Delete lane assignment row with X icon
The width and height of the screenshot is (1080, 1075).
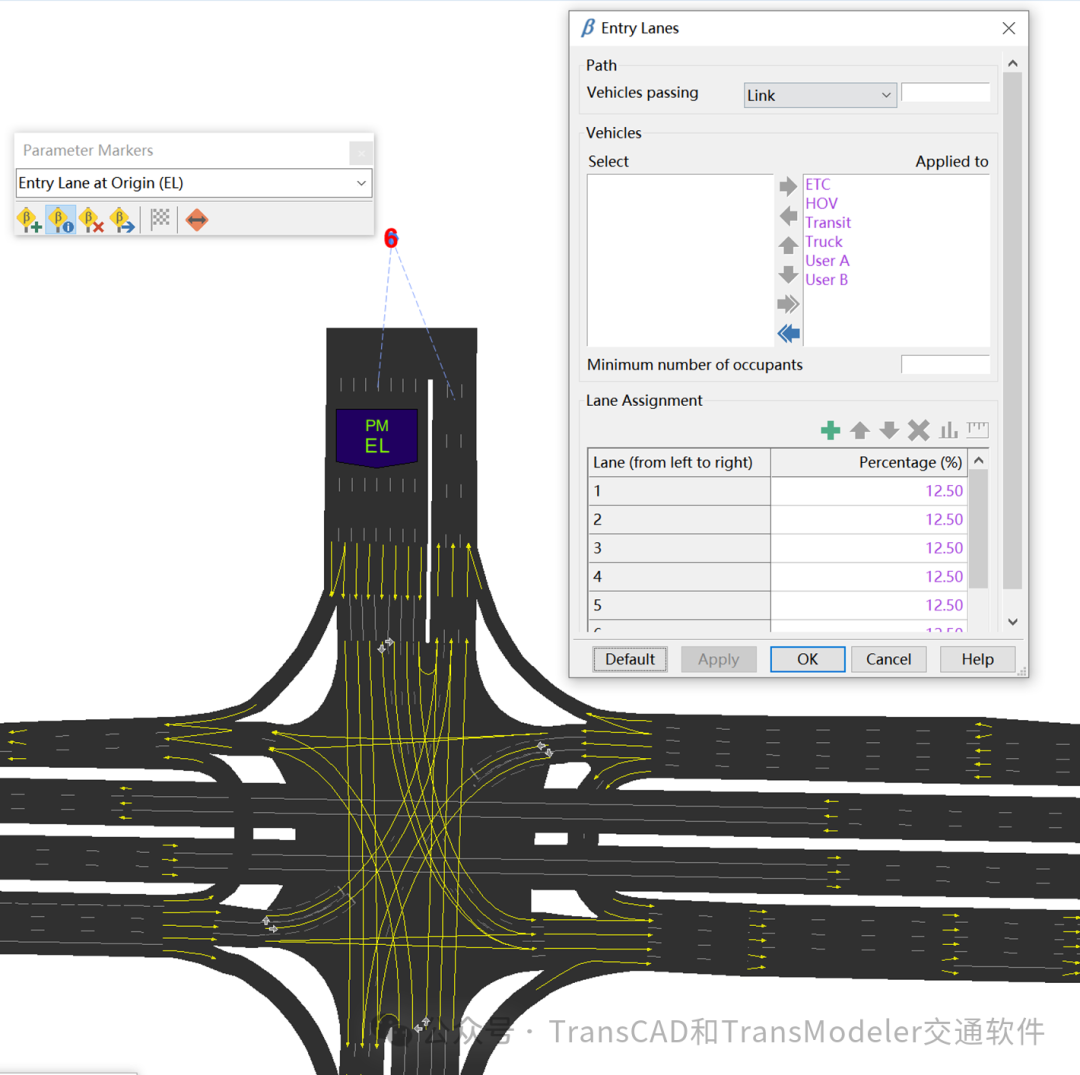pyautogui.click(x=919, y=430)
